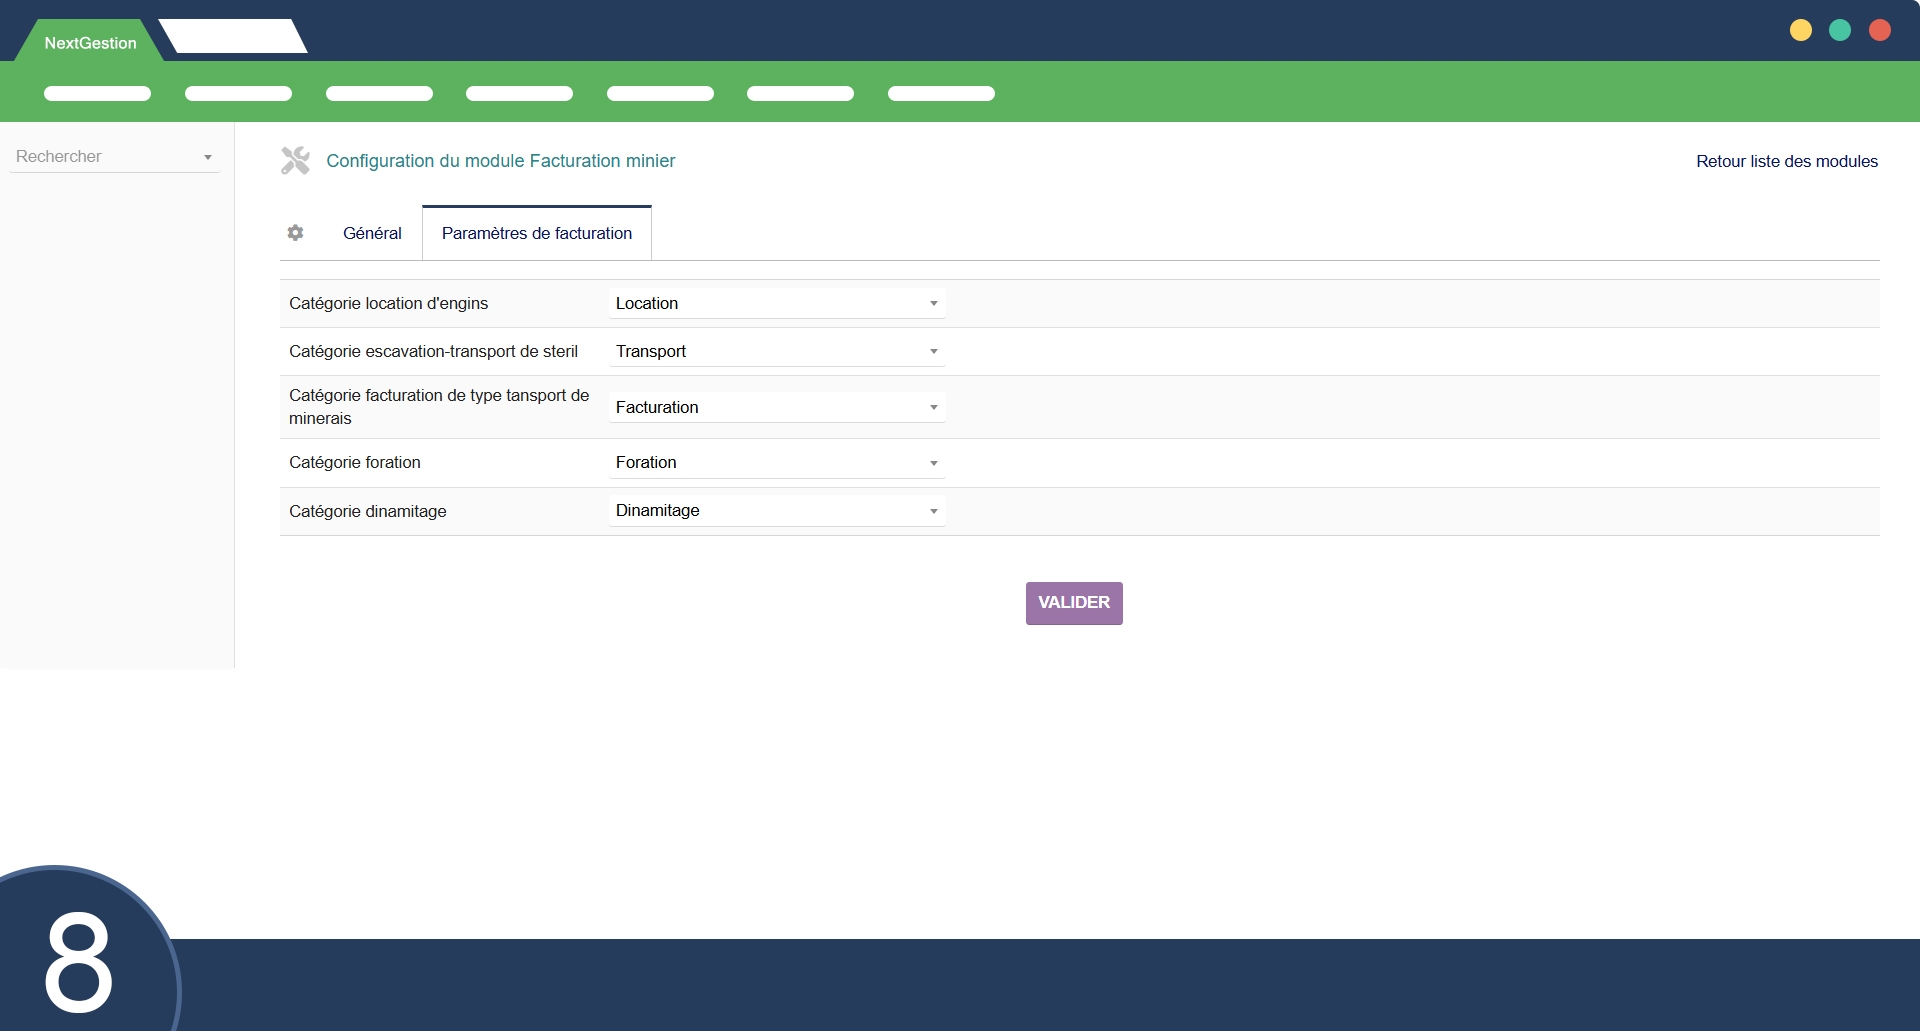This screenshot has height=1031, width=1920.
Task: Open the Dinamitage category dropdown
Action: [776, 511]
